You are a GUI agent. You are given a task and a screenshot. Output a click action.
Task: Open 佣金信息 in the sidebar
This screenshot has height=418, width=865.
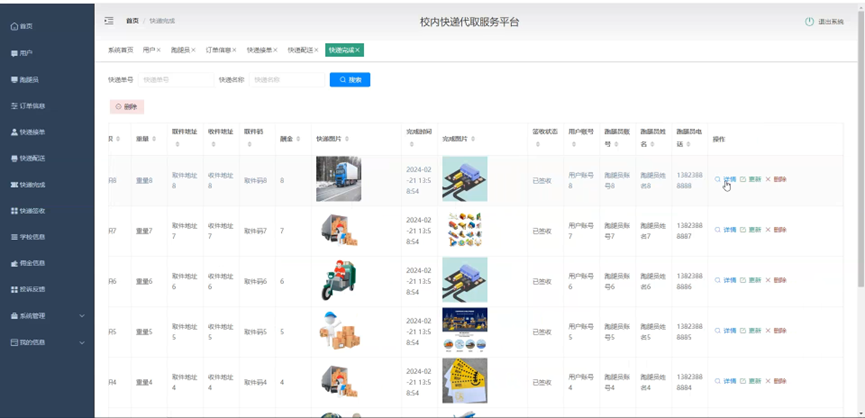click(28, 263)
